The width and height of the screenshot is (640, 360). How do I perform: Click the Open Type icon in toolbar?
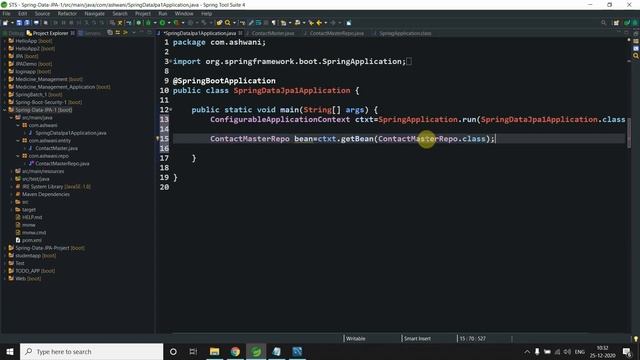pos(219,23)
